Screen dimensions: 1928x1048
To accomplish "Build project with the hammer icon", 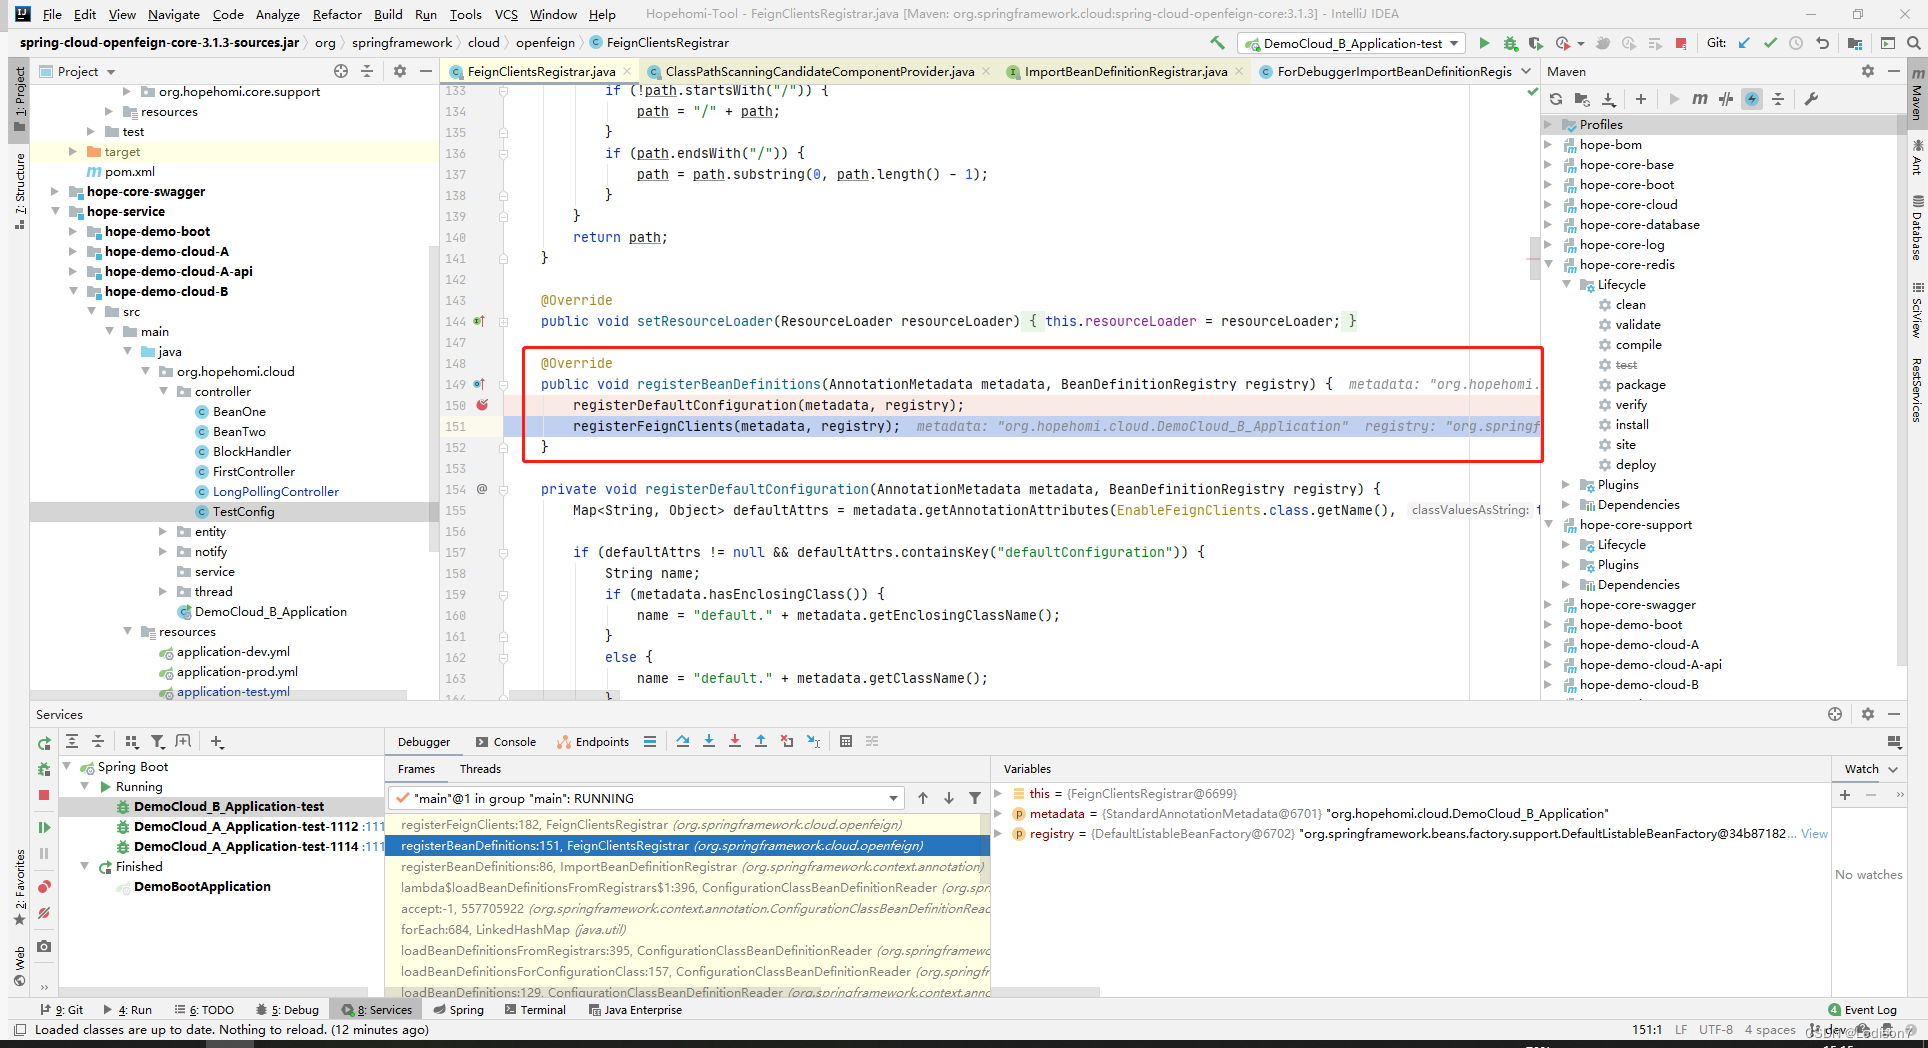I will [x=1217, y=43].
